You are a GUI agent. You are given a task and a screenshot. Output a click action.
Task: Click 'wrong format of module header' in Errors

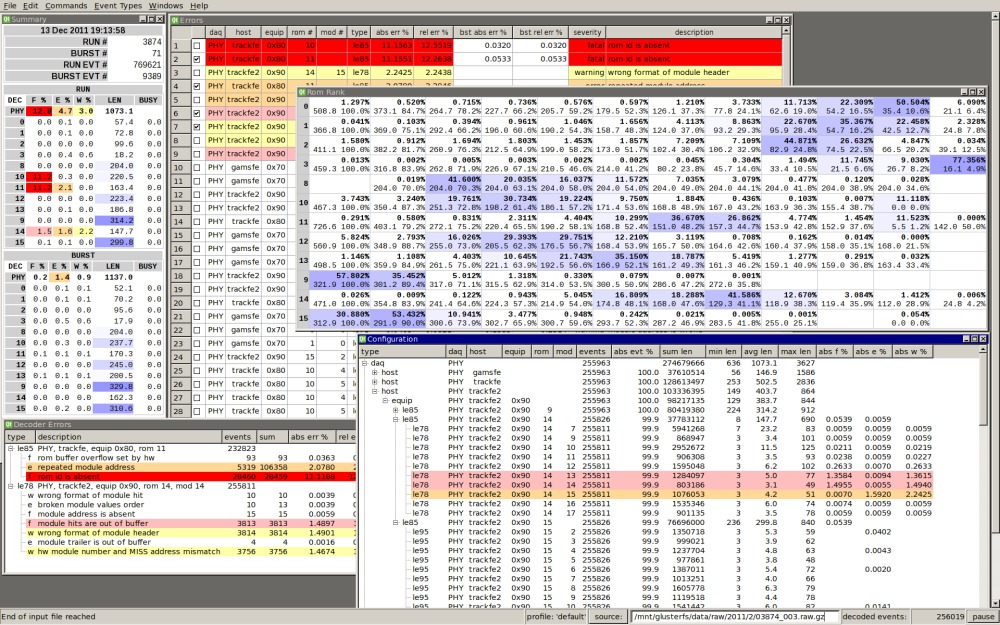click(668, 73)
